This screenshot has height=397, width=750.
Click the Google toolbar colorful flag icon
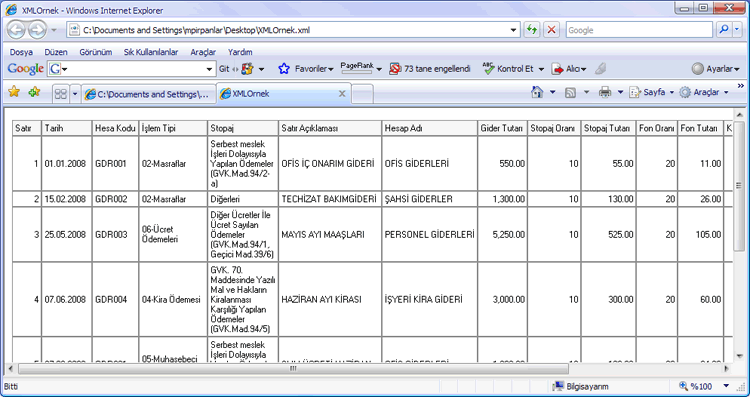(x=247, y=69)
